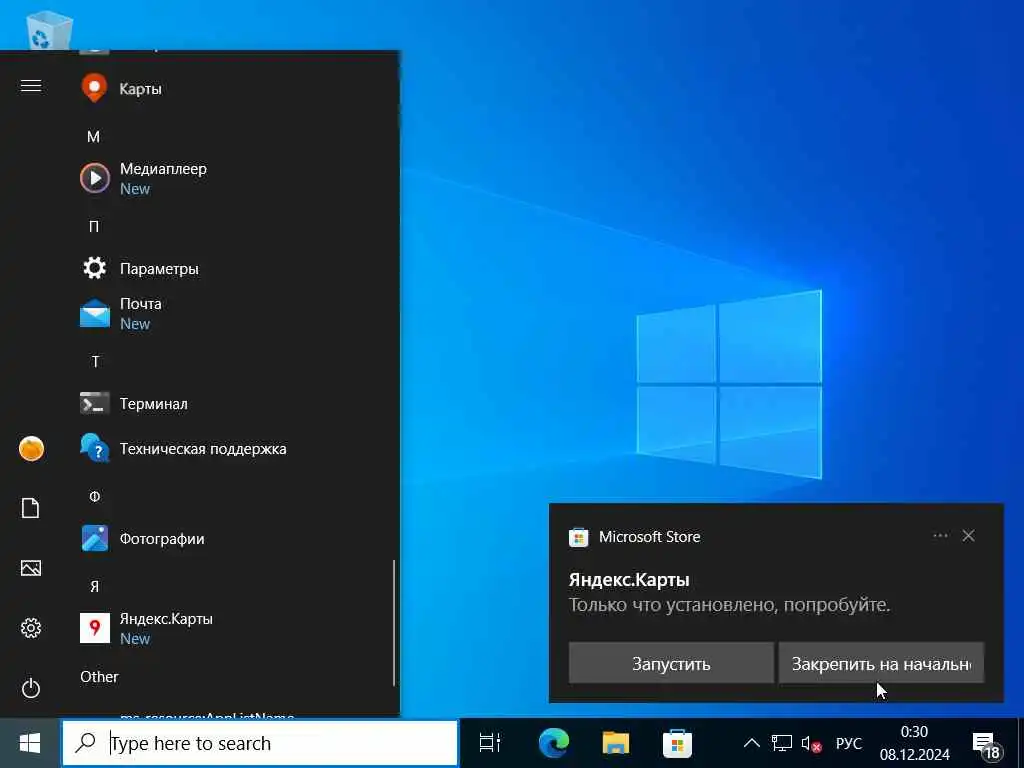
Task: Open Documents from Start sidebar
Action: tap(31, 508)
